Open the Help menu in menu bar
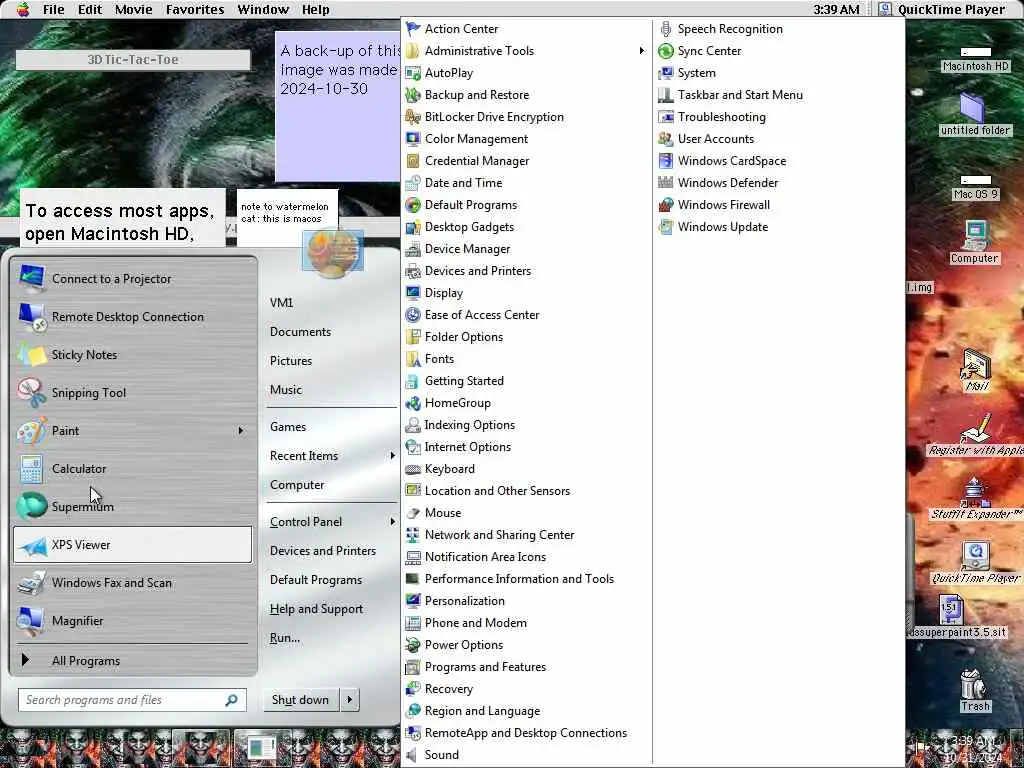 pos(315,9)
